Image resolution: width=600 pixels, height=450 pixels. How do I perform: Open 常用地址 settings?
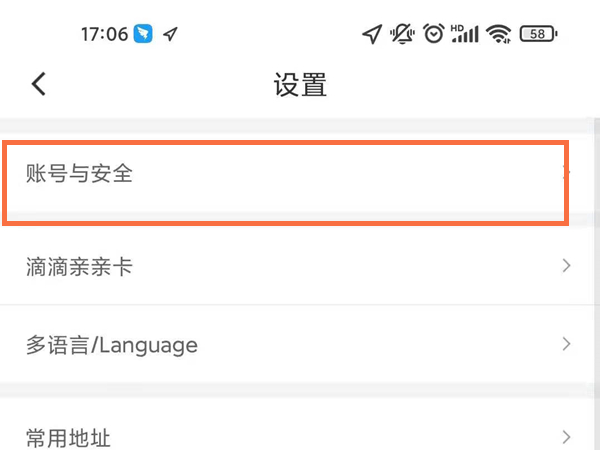[68, 437]
